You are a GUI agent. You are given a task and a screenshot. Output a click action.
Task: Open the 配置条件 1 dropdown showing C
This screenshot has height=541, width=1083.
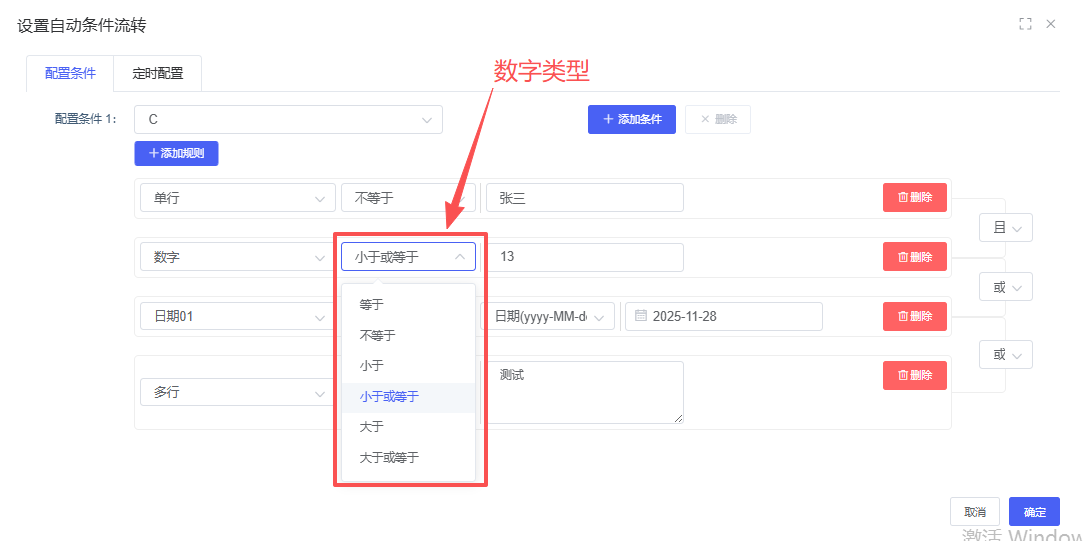tap(288, 120)
